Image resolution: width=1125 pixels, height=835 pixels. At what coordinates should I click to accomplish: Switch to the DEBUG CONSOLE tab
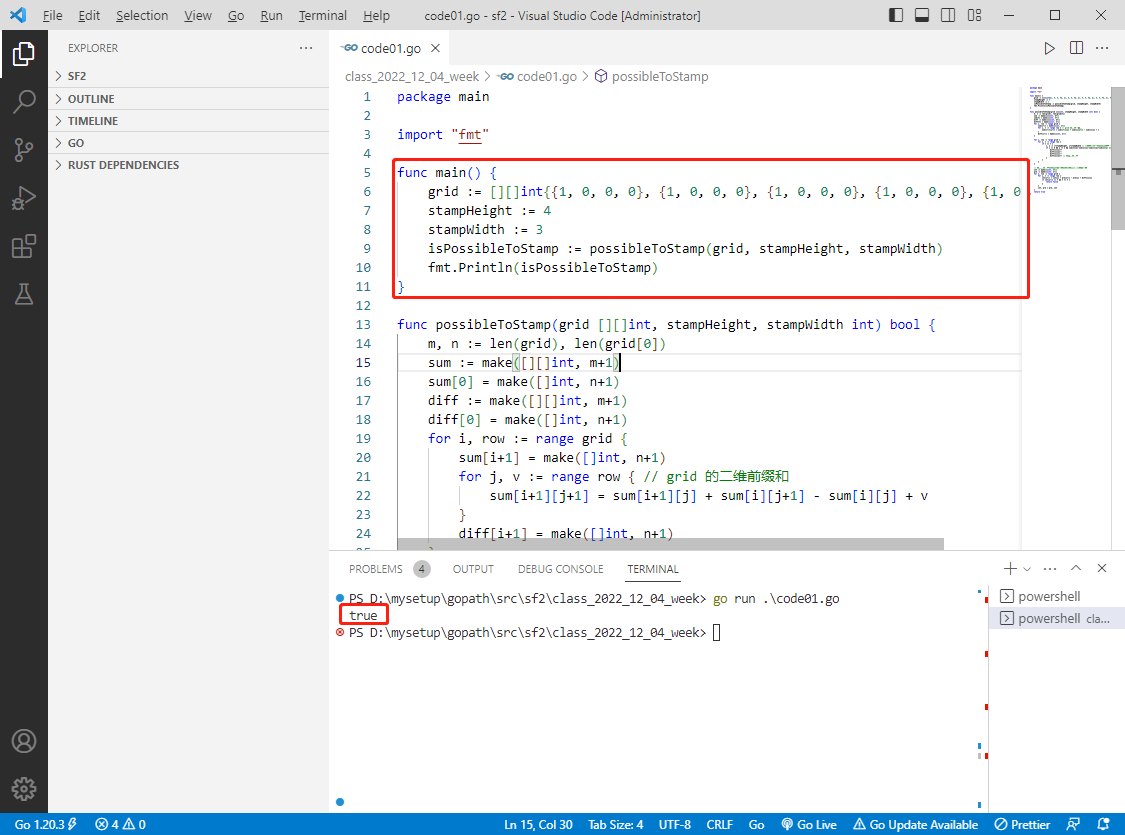(560, 569)
